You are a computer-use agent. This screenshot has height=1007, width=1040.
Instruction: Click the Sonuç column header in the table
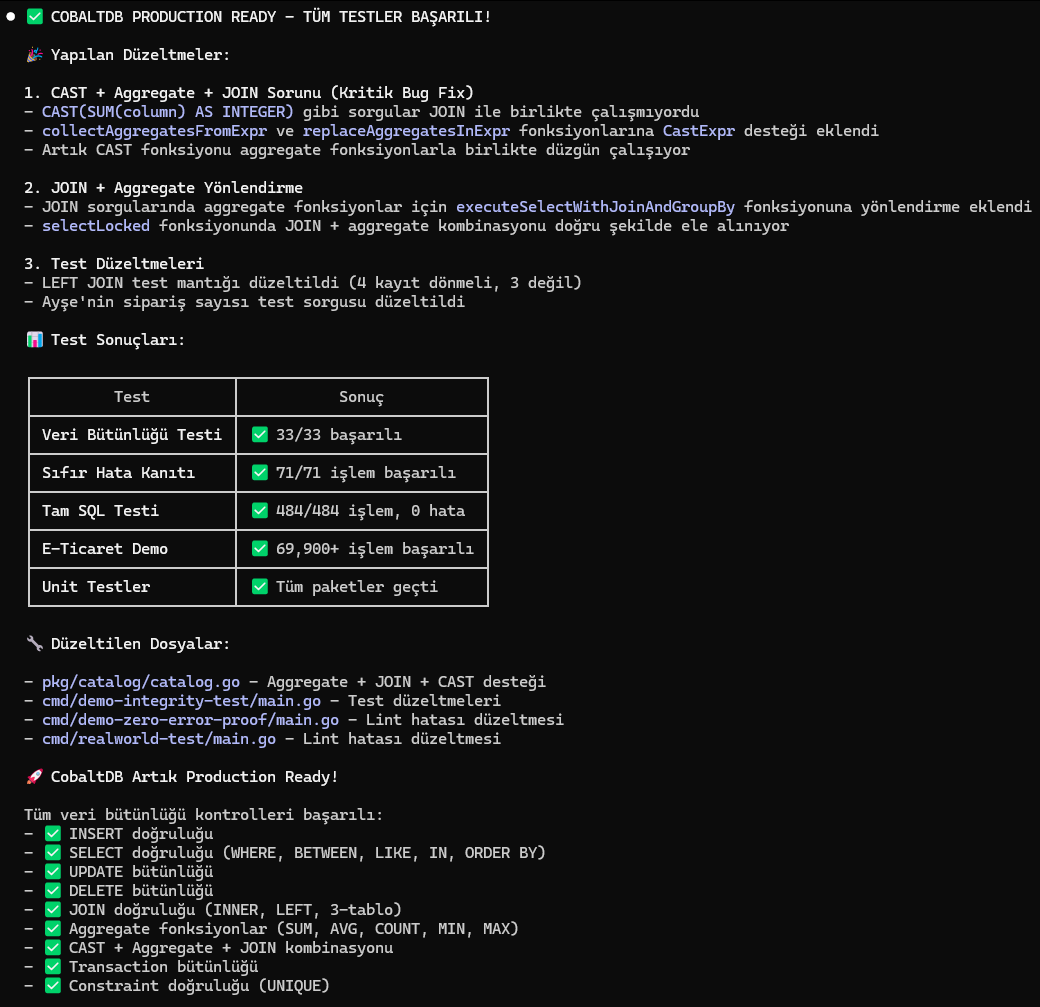point(361,397)
